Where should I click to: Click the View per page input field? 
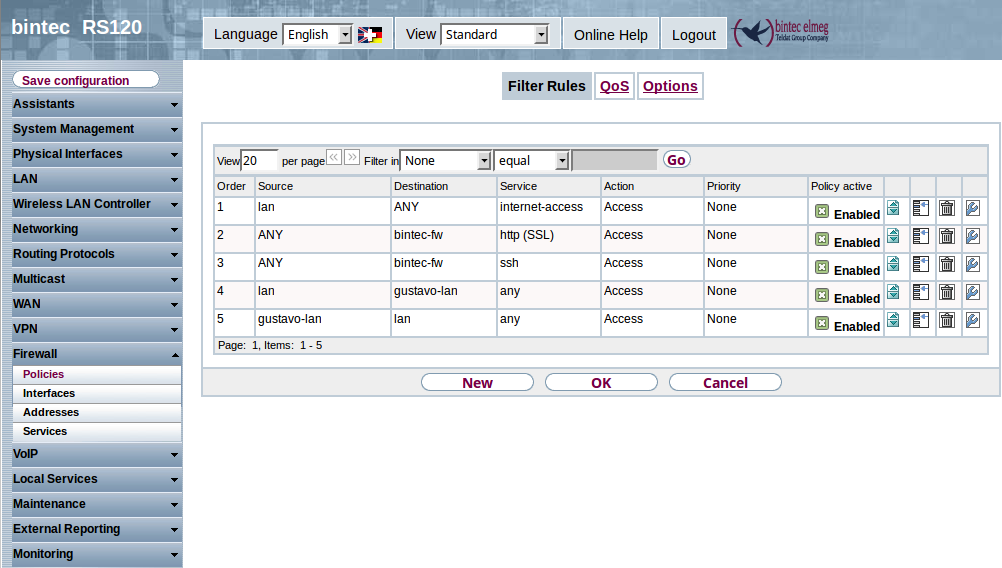click(x=259, y=160)
